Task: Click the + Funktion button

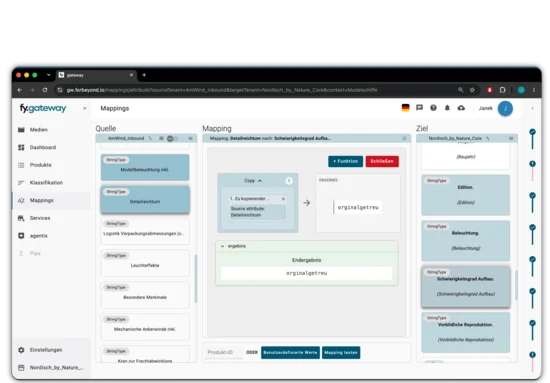Action: (346, 161)
